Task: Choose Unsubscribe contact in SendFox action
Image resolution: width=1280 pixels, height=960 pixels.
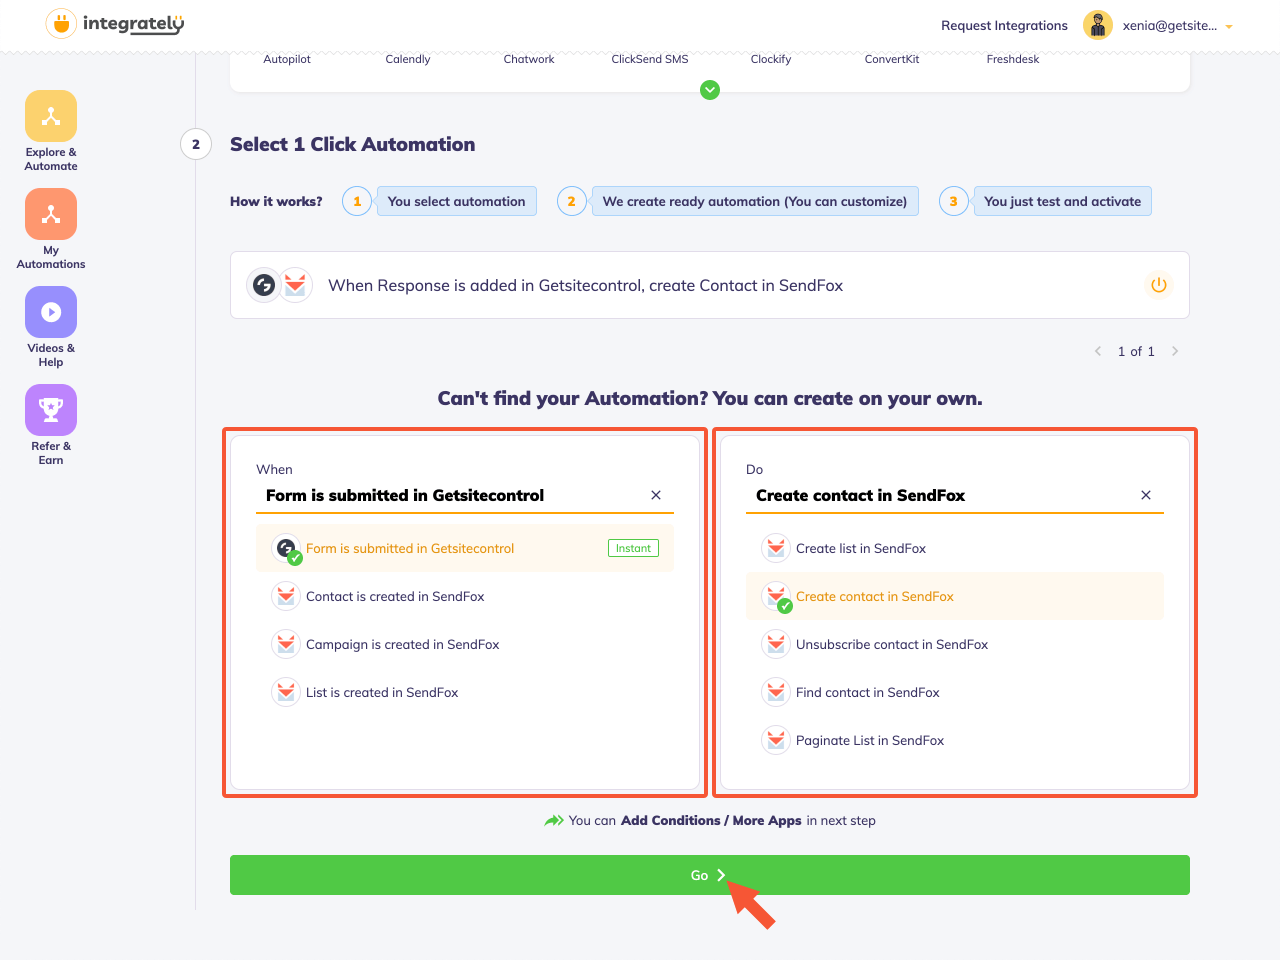Action: click(891, 645)
